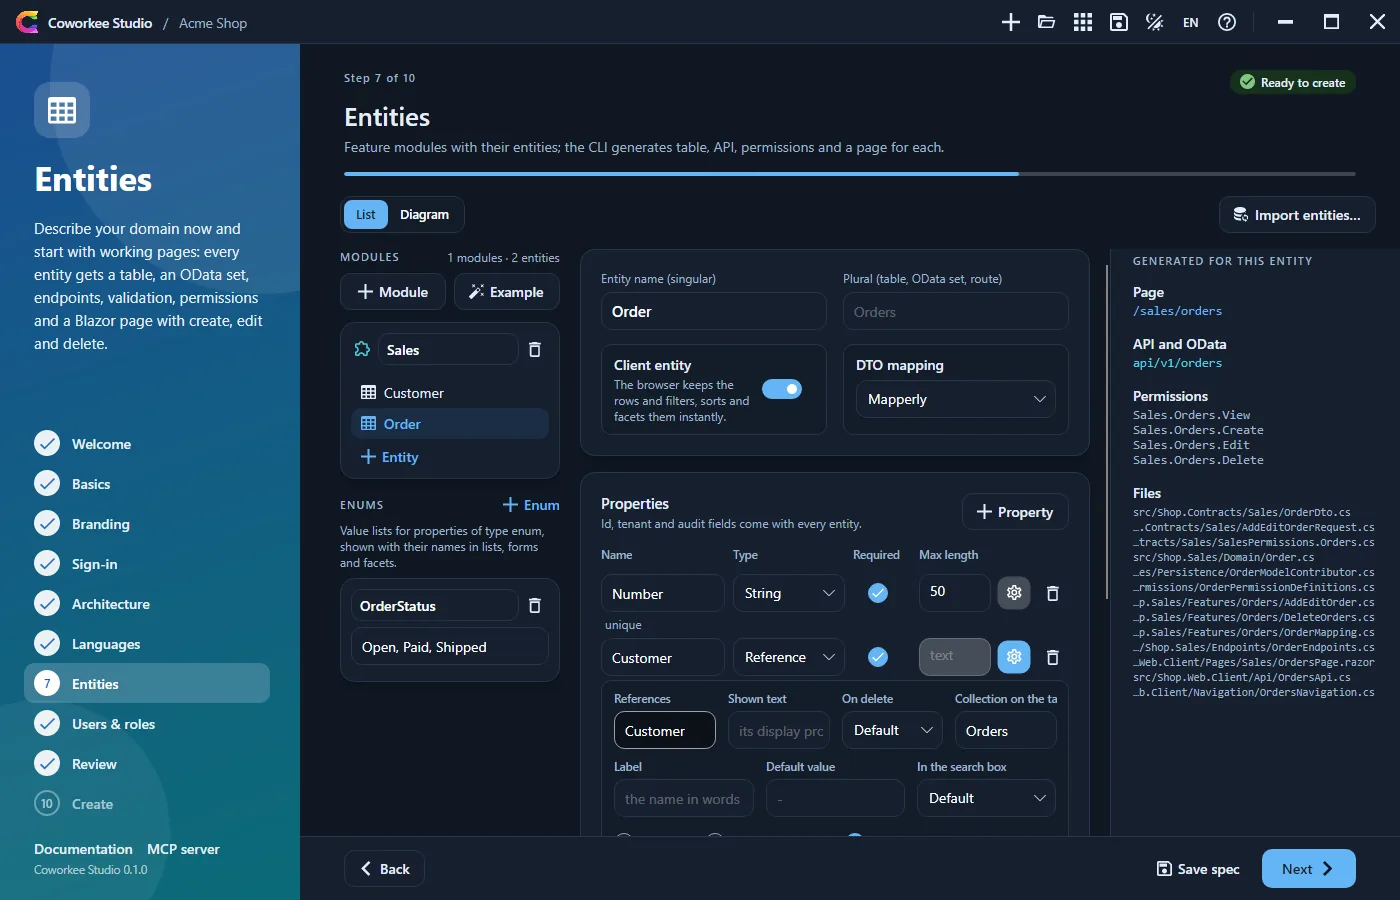Go to the Users & roles step

point(147,723)
